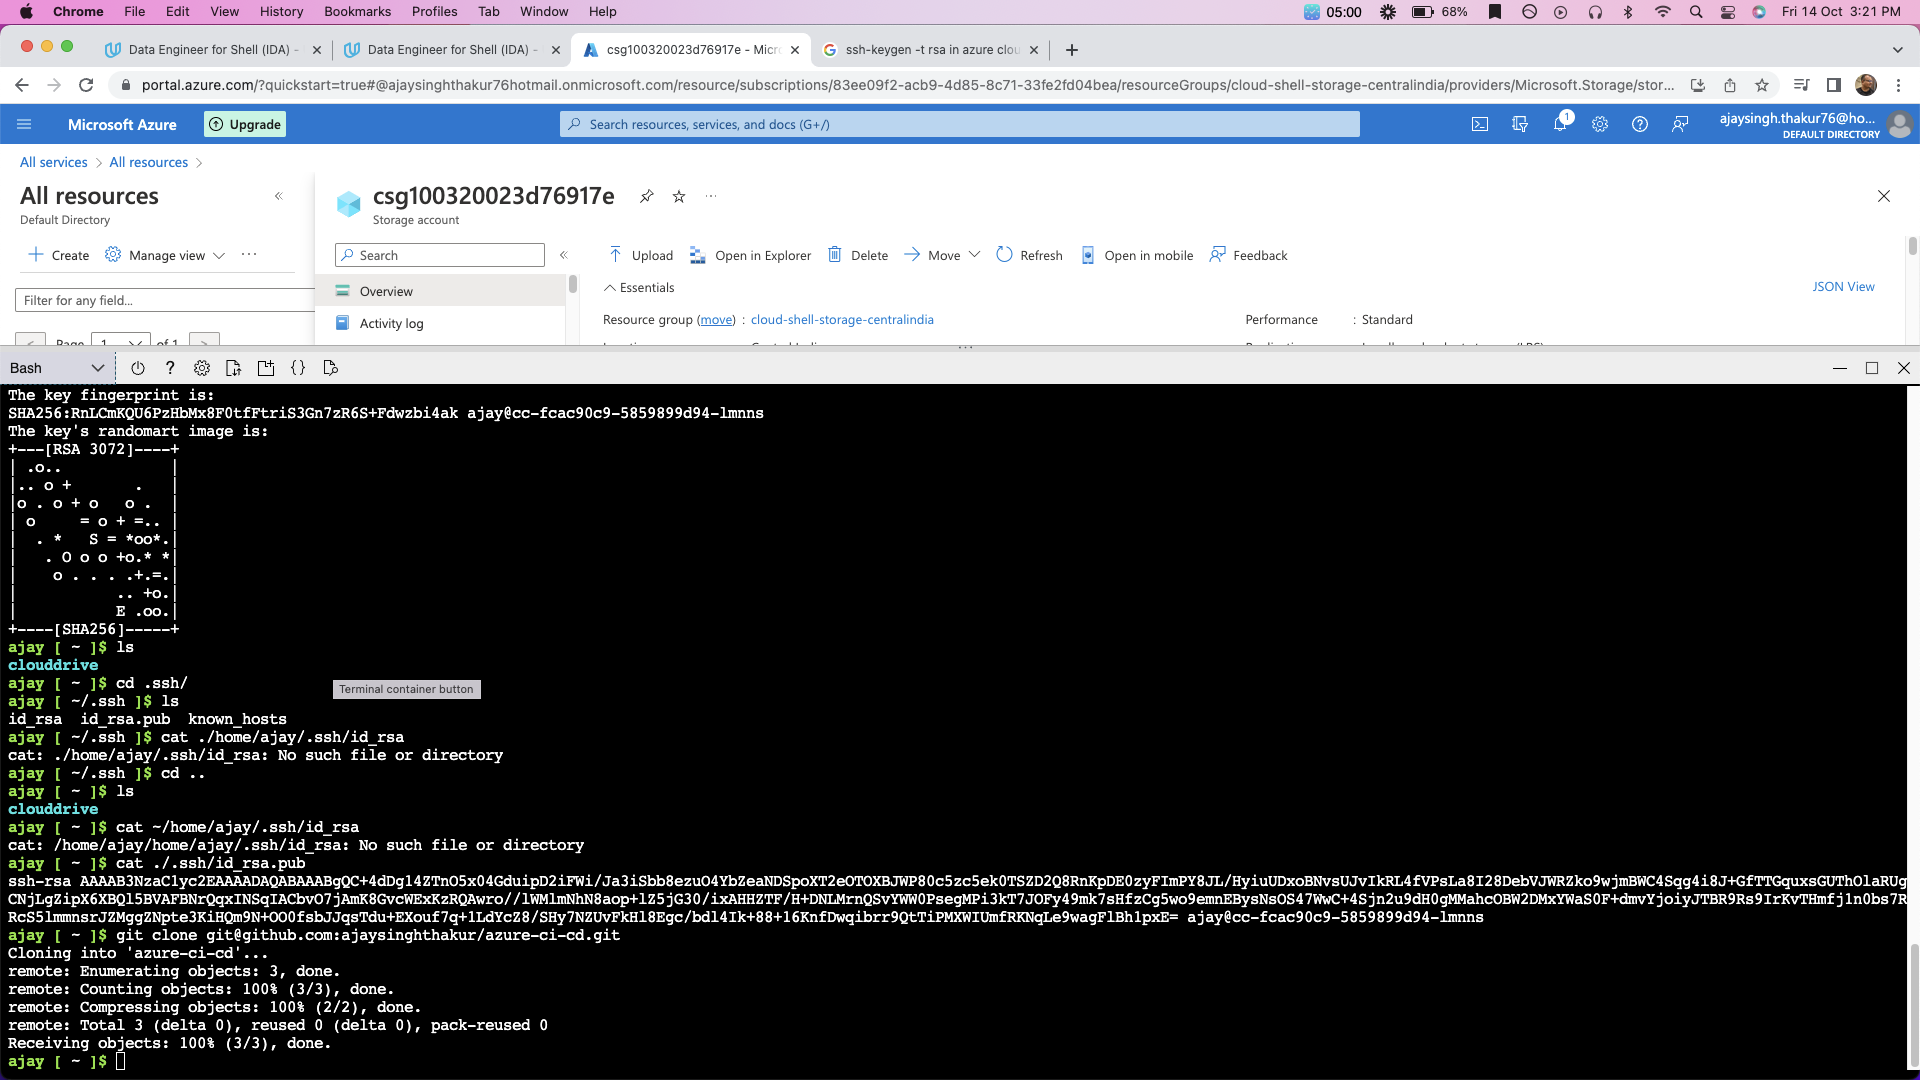Click the Upgrade button
The height and width of the screenshot is (1080, 1920).
click(x=245, y=124)
